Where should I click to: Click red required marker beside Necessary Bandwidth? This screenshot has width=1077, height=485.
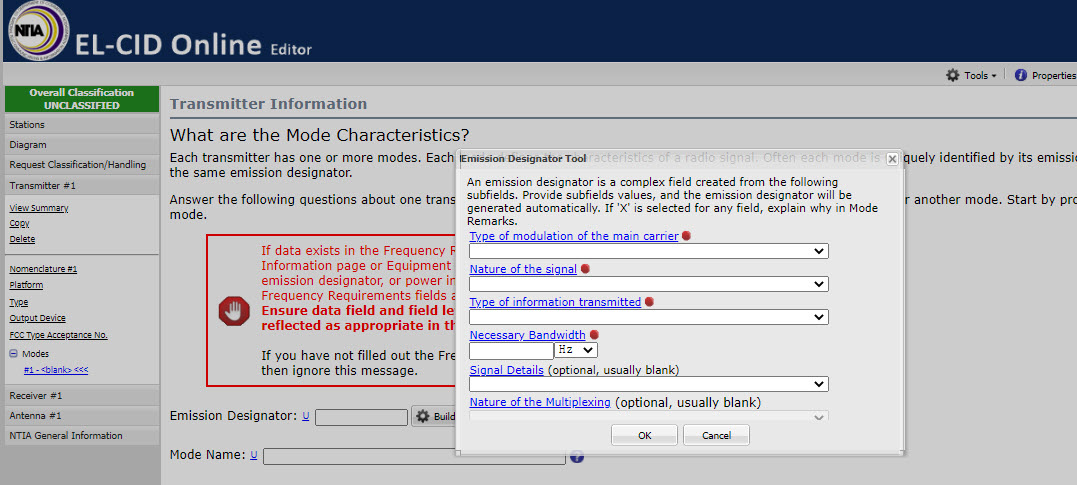tap(594, 335)
